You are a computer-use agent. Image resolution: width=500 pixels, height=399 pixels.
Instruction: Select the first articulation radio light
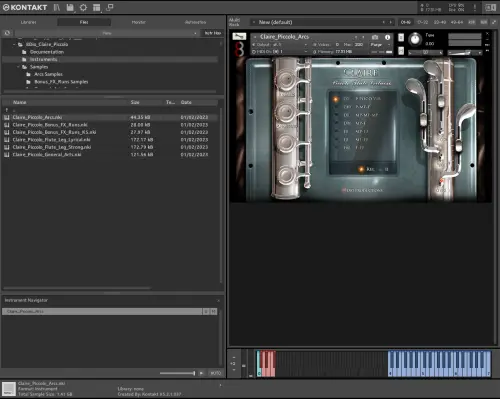pos(336,99)
